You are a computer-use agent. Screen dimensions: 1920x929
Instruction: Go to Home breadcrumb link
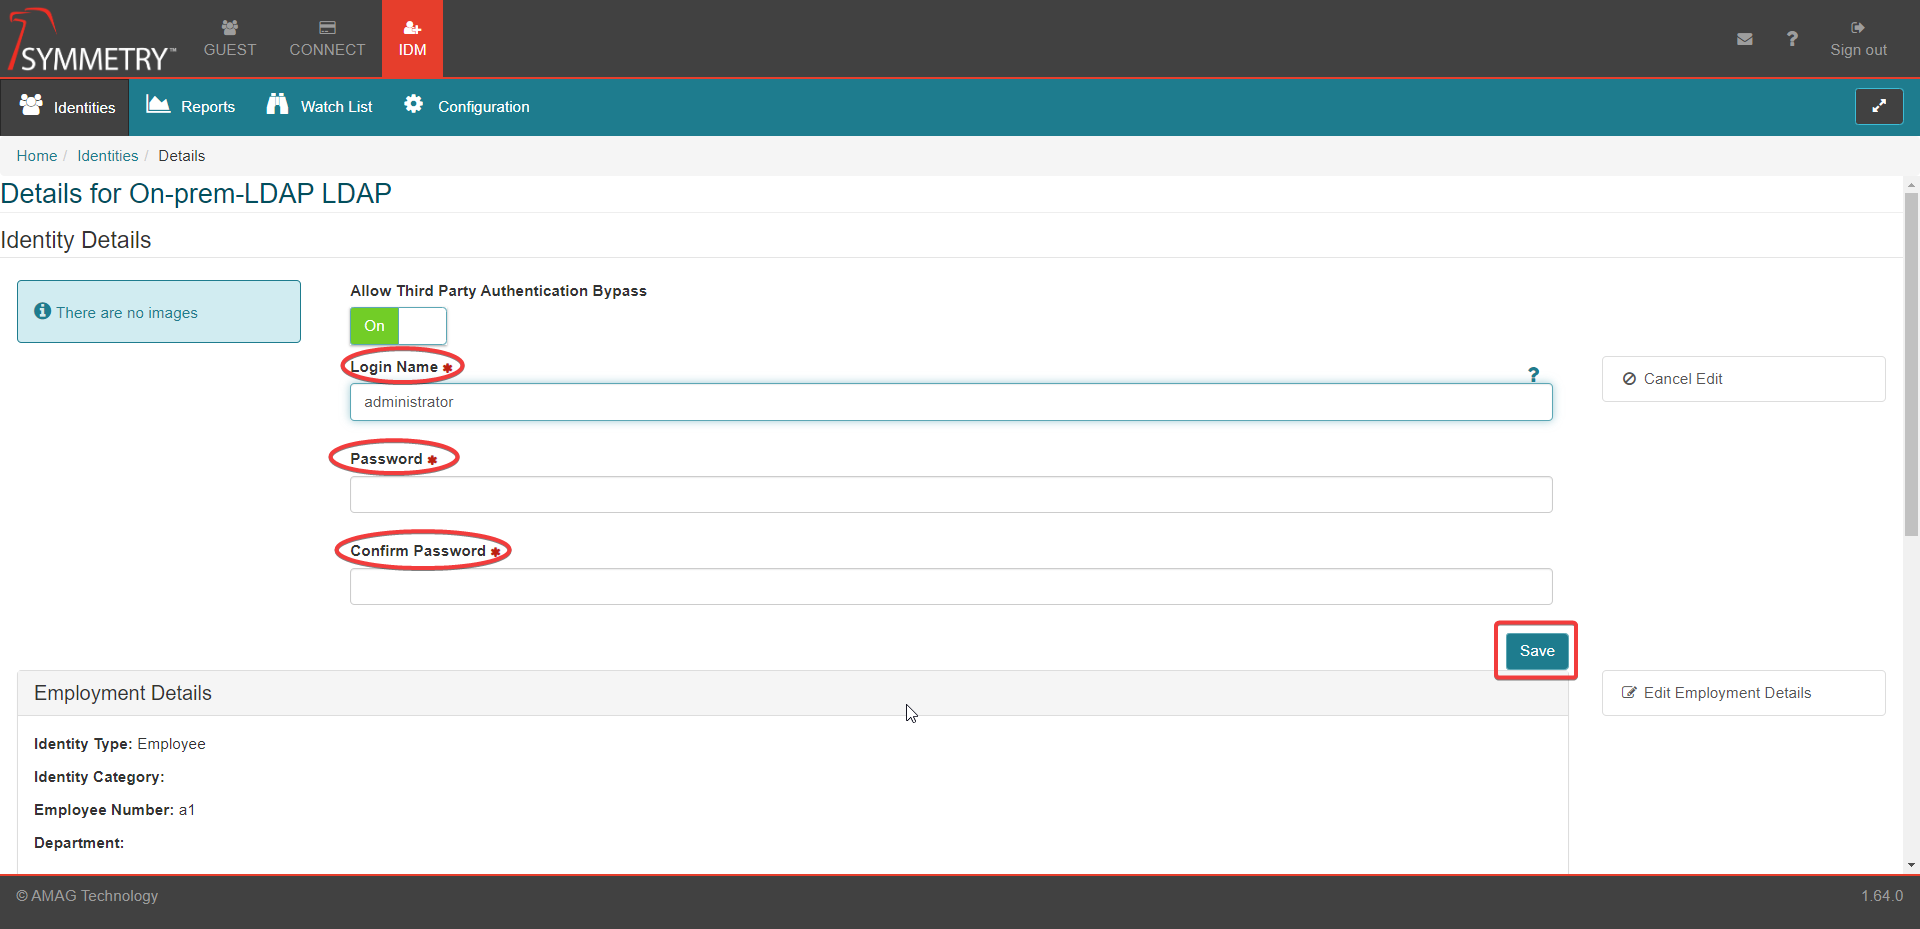[x=37, y=156]
